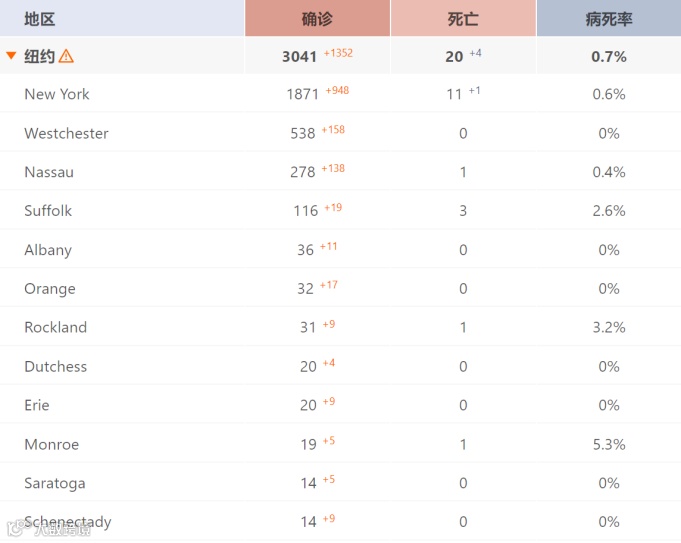This screenshot has width=681, height=543.
Task: Select the Westchester county name
Action: [x=66, y=133]
